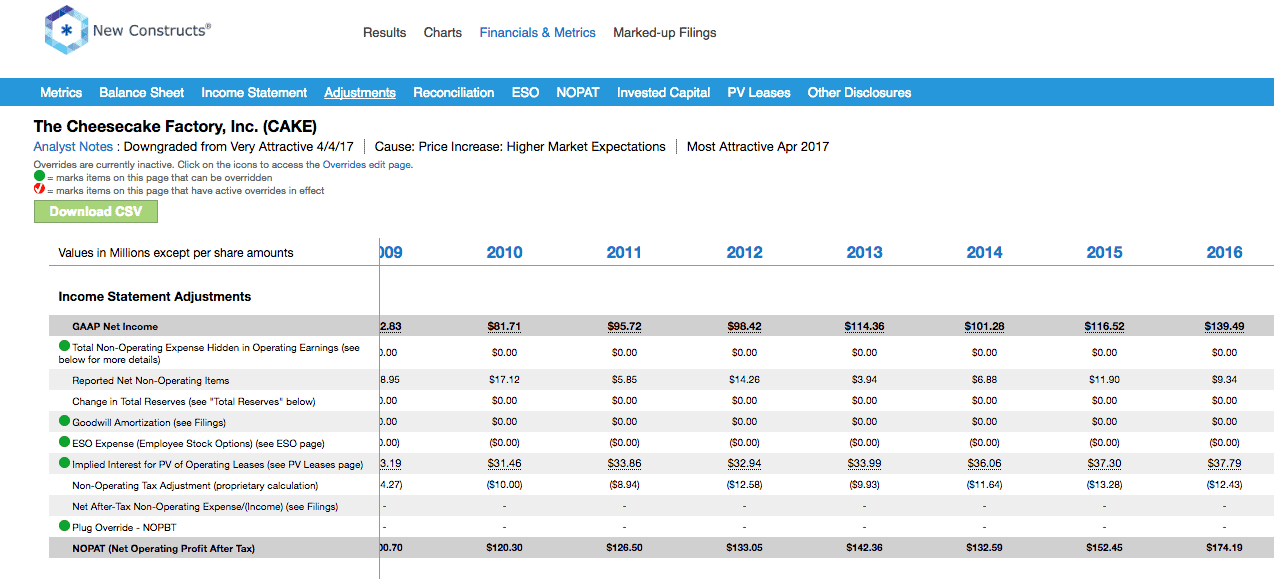Click Implied Interest value $37.79
This screenshot has width=1274, height=579.
(x=1225, y=464)
